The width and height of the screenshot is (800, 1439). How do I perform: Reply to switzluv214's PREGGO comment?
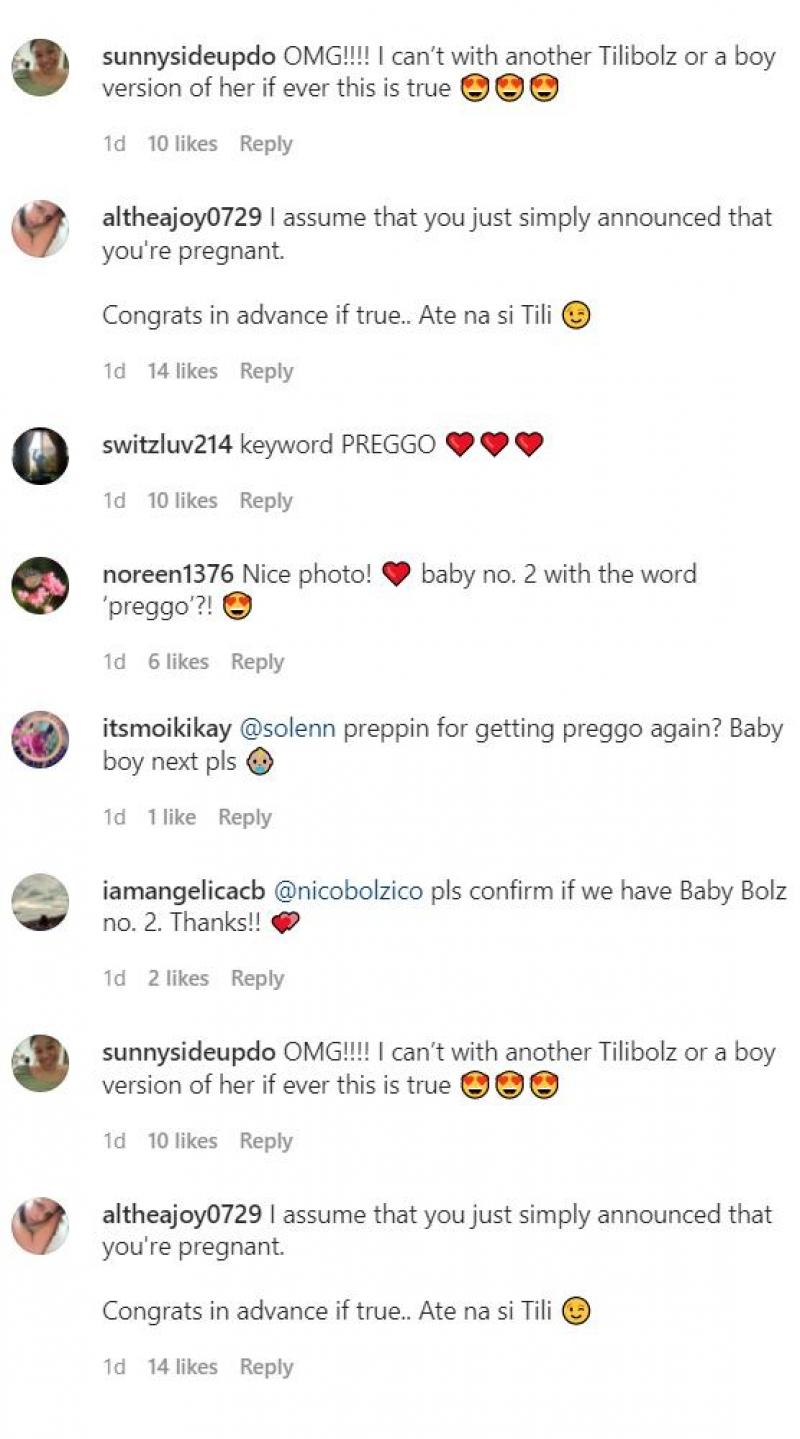pyautogui.click(x=266, y=501)
